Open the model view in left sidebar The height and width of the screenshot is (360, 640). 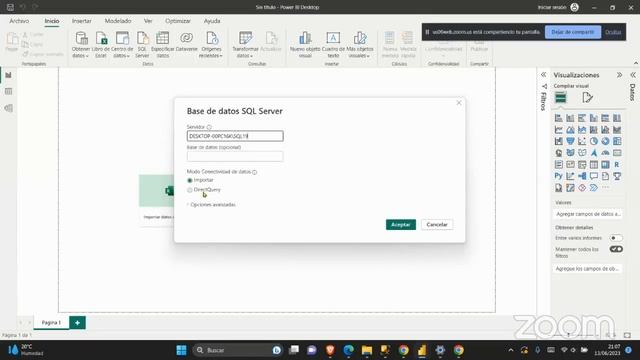[8, 108]
